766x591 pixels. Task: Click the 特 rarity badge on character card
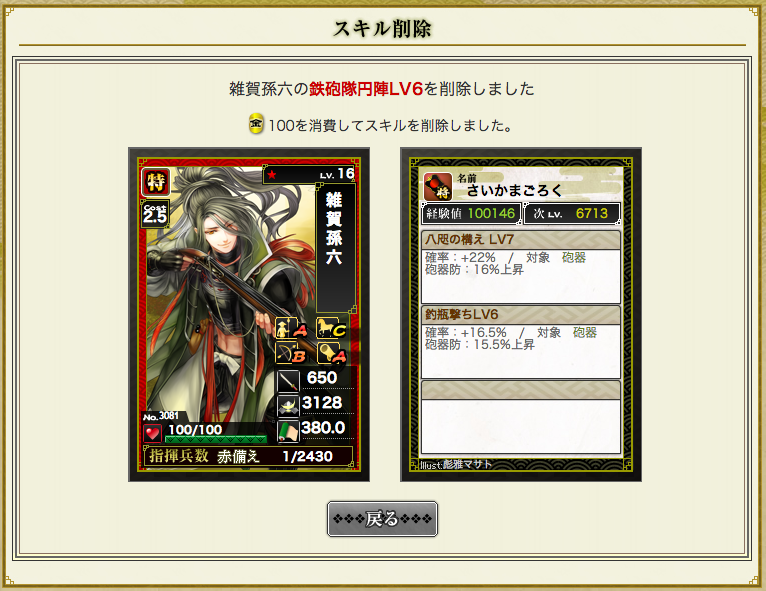pos(155,182)
